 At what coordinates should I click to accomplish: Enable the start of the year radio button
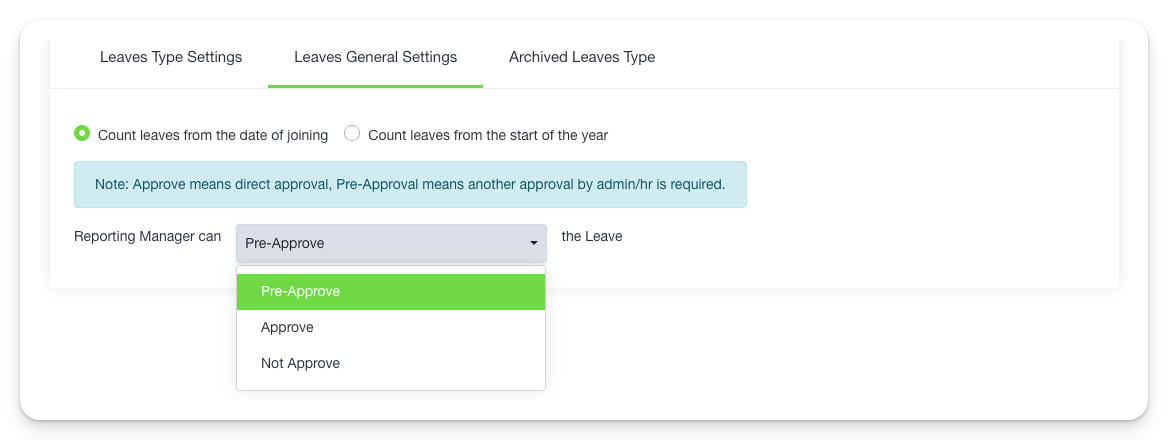352,134
